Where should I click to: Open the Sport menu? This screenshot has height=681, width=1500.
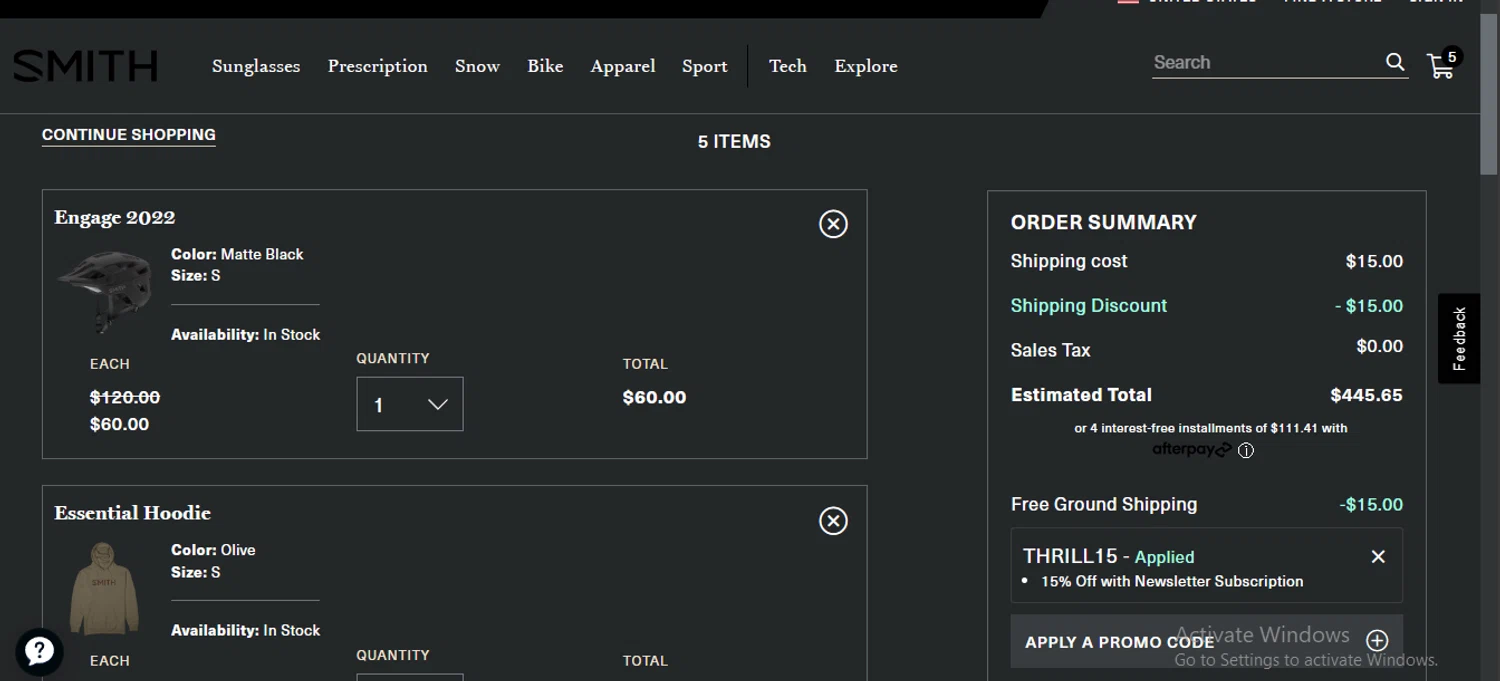pyautogui.click(x=705, y=66)
